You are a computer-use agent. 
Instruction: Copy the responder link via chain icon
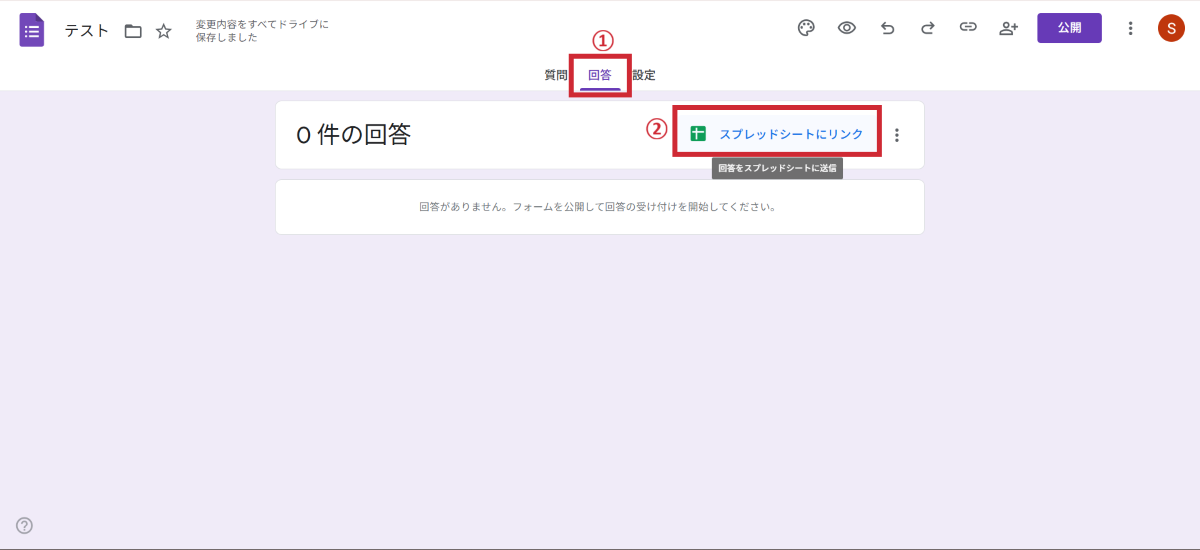click(x=968, y=28)
